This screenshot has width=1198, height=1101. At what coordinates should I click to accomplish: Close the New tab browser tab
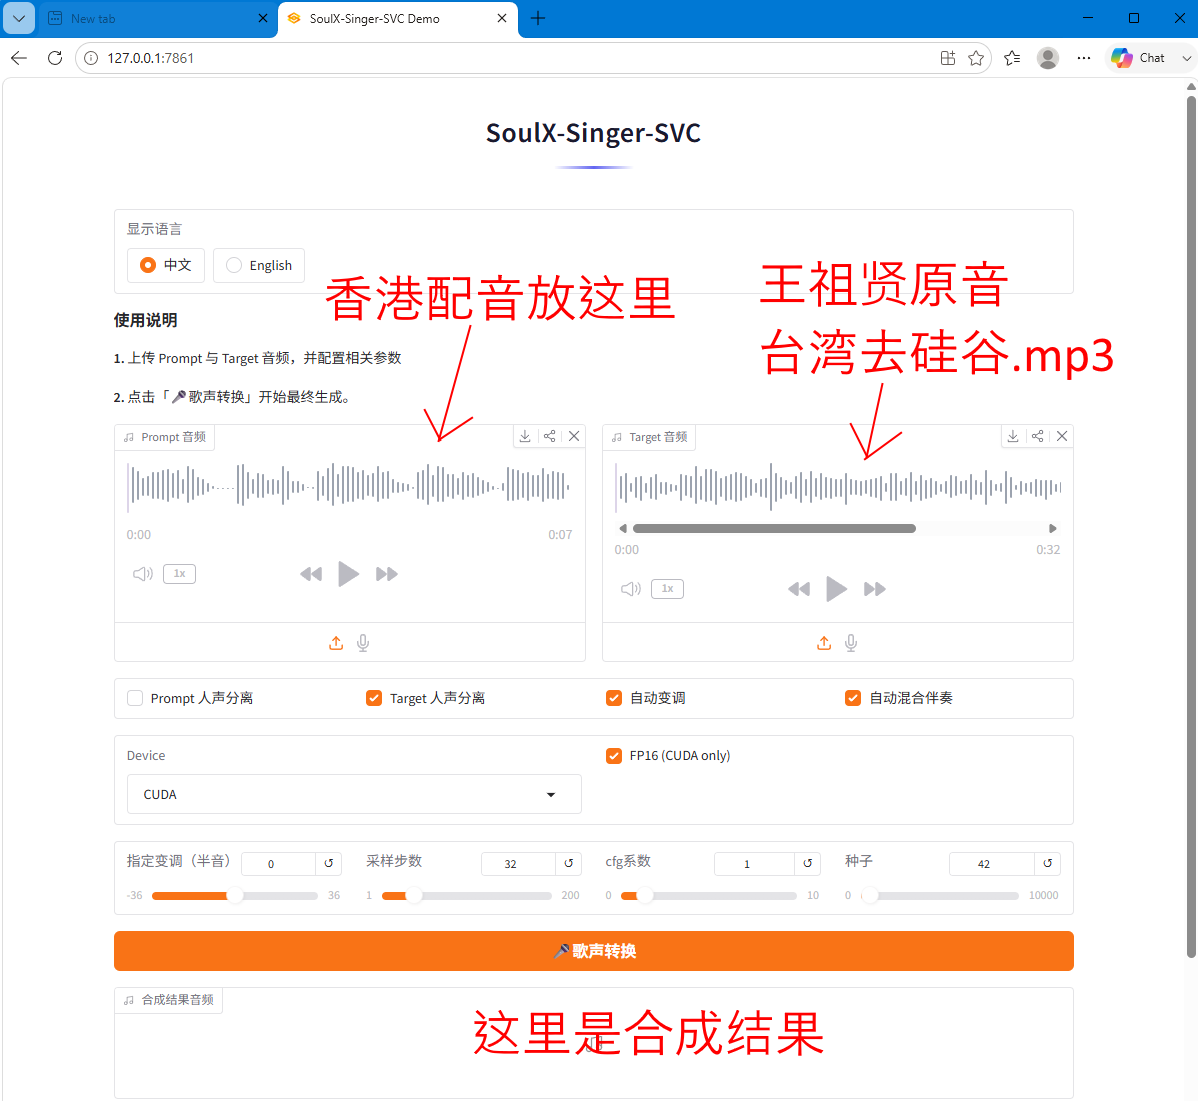(263, 18)
